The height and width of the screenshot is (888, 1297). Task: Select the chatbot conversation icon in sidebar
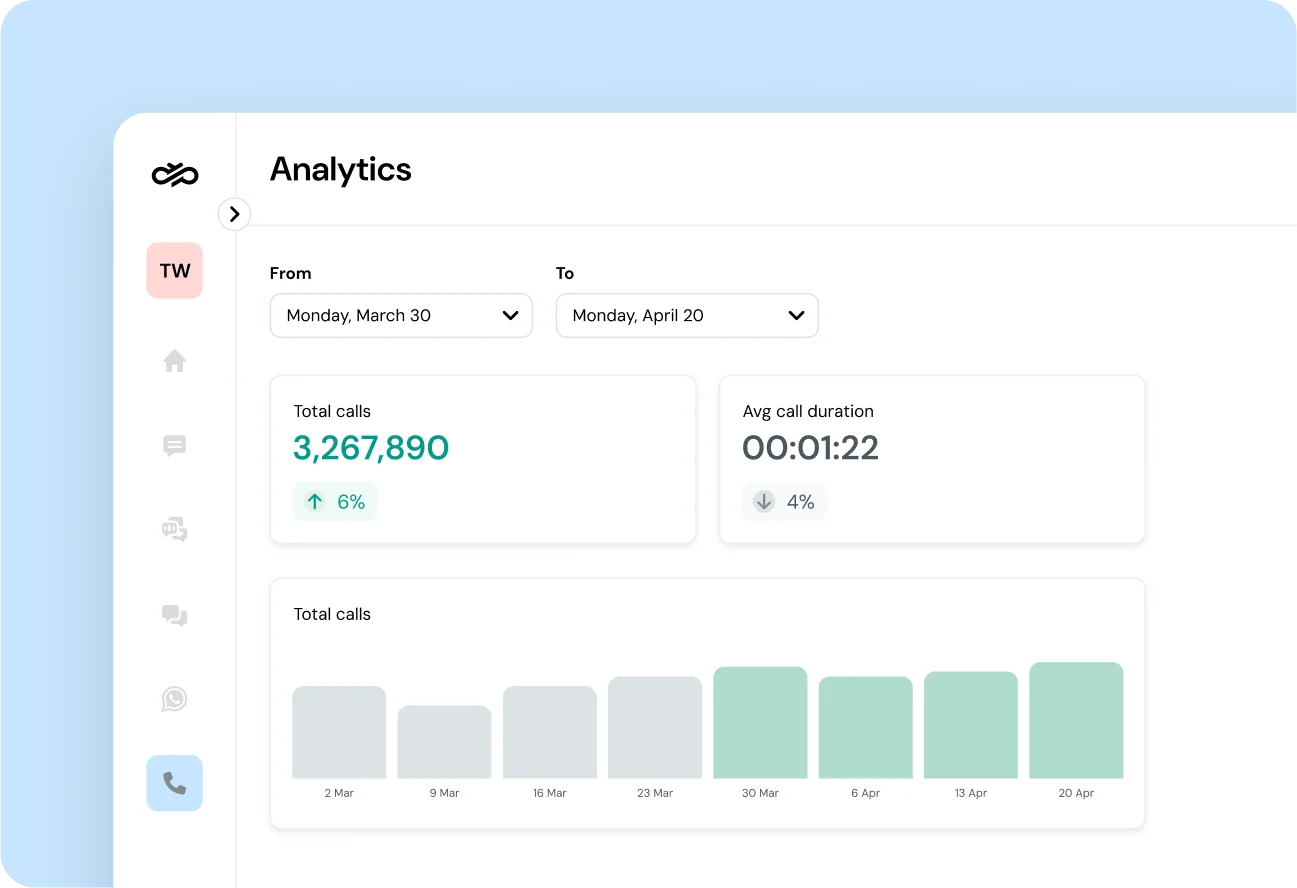175,530
